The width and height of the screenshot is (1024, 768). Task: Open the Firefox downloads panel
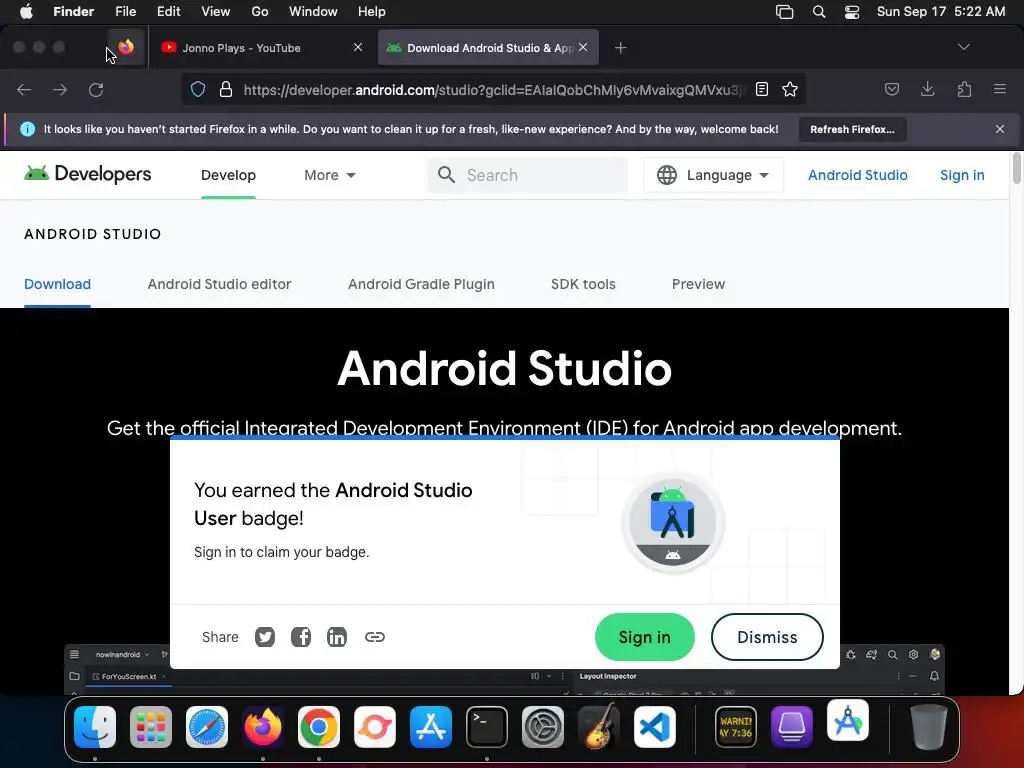click(x=927, y=89)
